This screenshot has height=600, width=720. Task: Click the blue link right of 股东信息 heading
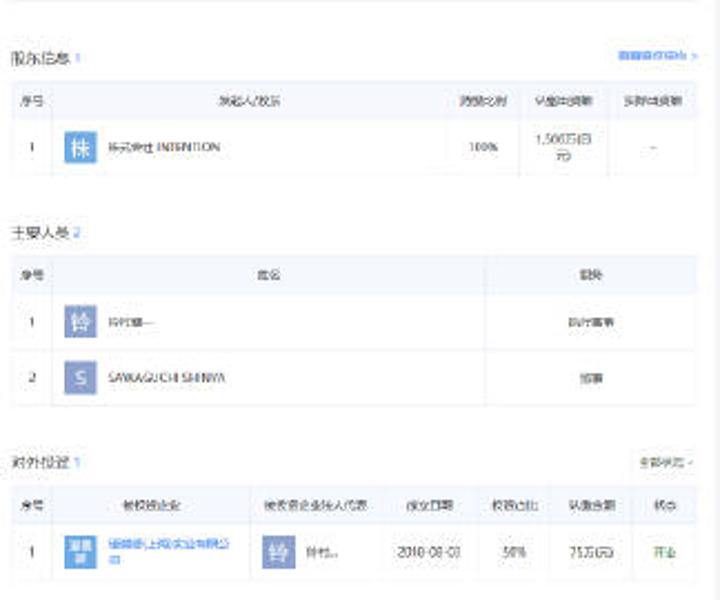(656, 56)
